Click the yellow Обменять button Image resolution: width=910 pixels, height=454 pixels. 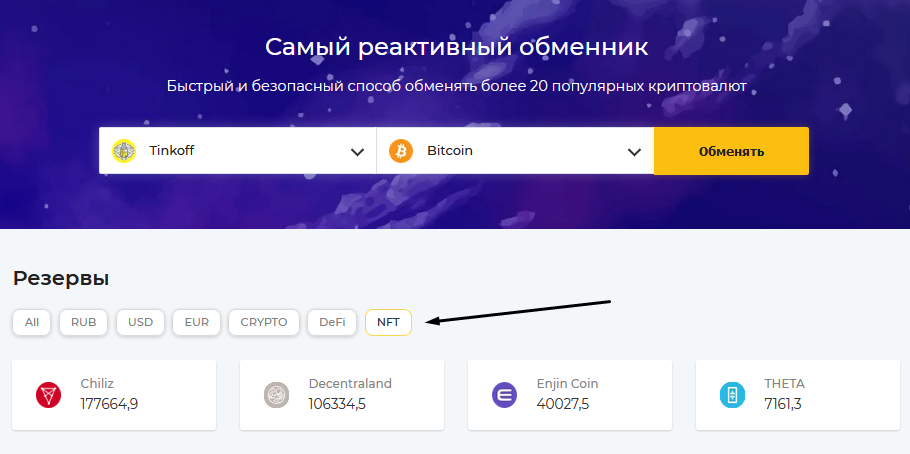pos(731,151)
